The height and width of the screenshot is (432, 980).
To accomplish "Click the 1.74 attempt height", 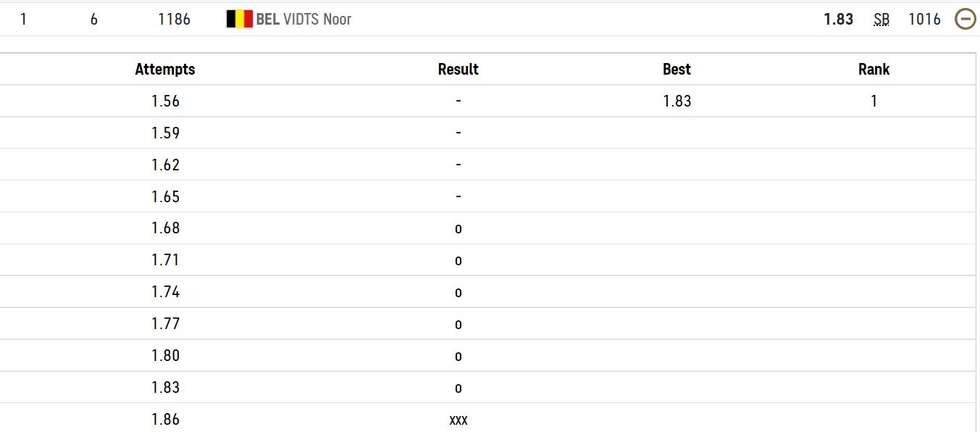I will click(x=166, y=292).
